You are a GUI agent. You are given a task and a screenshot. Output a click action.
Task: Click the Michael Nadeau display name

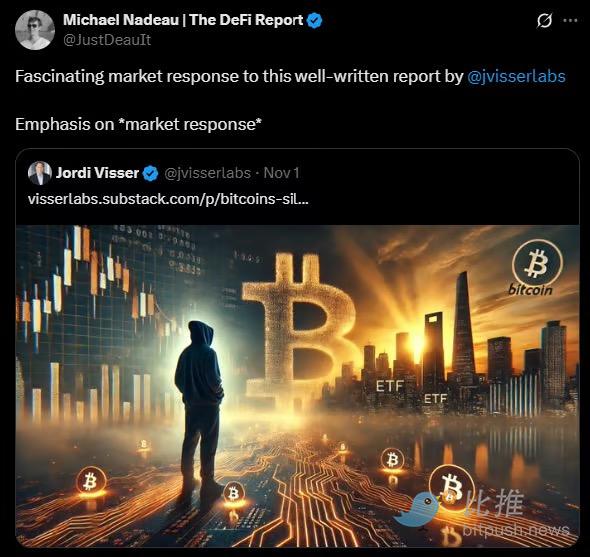183,20
